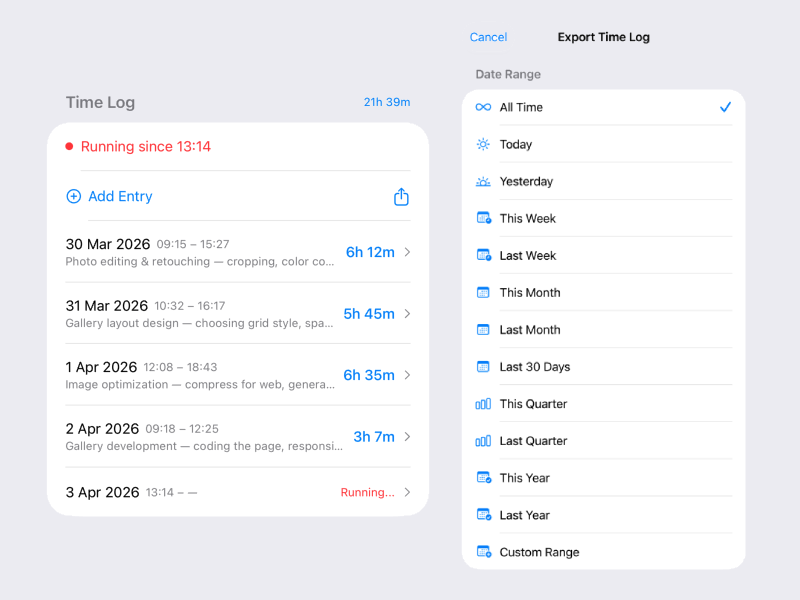Click the chart icon next to Last Quarter
800x600 pixels.
coord(483,441)
